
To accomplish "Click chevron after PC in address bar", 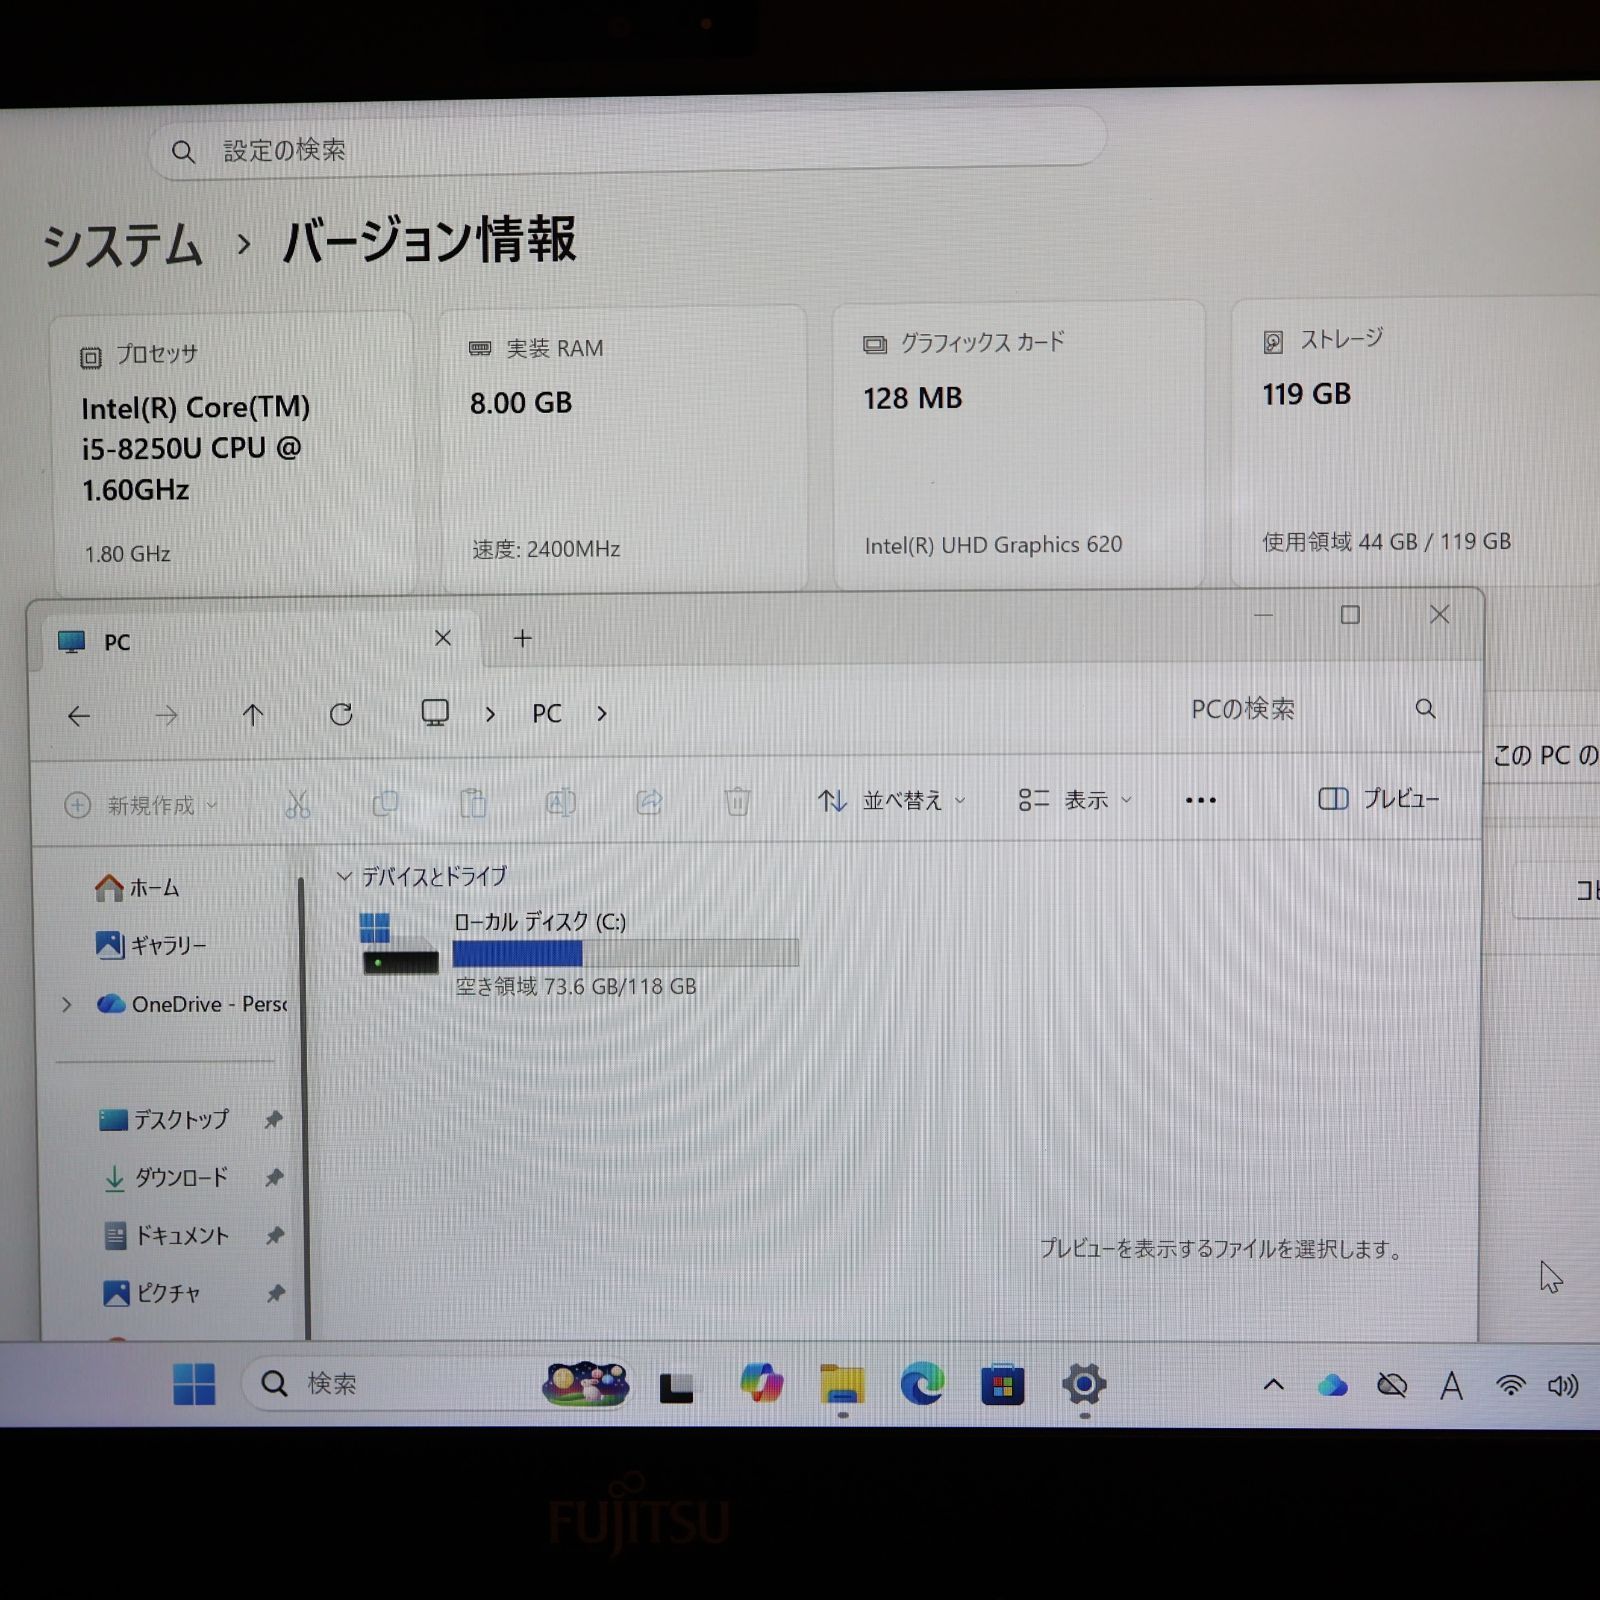I will [x=601, y=713].
